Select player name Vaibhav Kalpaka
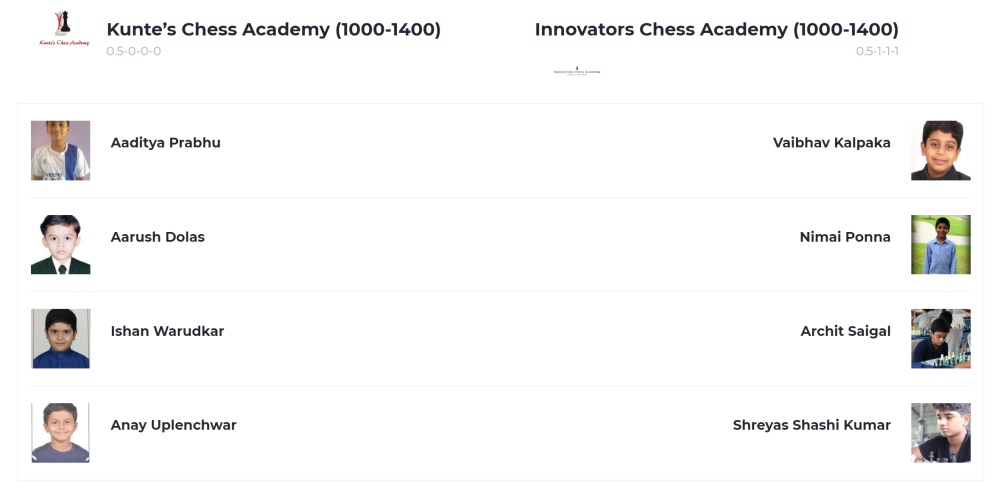Screen dimensions: 1000x489 [831, 143]
